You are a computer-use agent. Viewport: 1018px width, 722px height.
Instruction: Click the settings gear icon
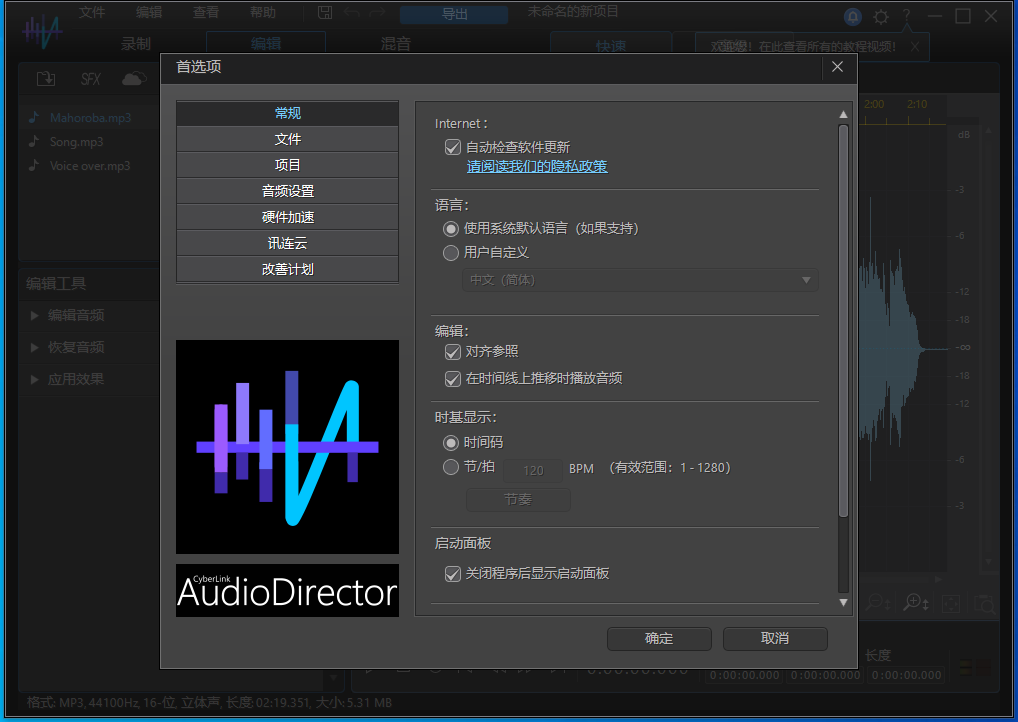coord(881,15)
